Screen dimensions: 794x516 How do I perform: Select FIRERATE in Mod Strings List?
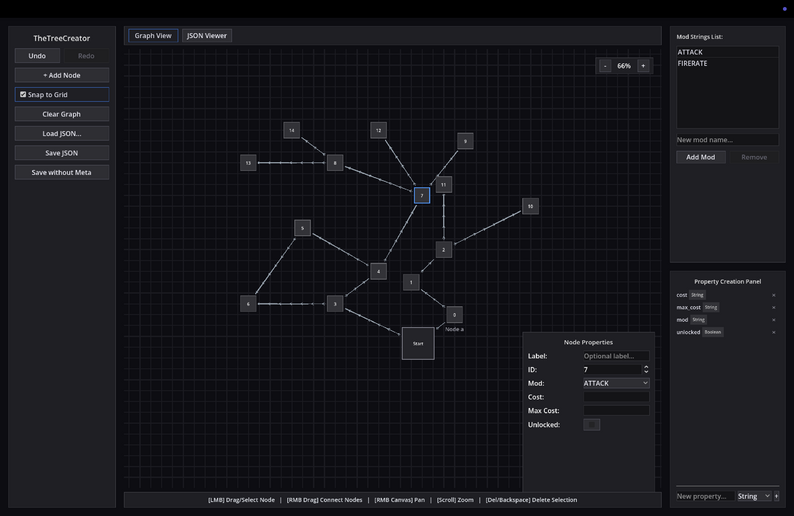click(x=727, y=63)
